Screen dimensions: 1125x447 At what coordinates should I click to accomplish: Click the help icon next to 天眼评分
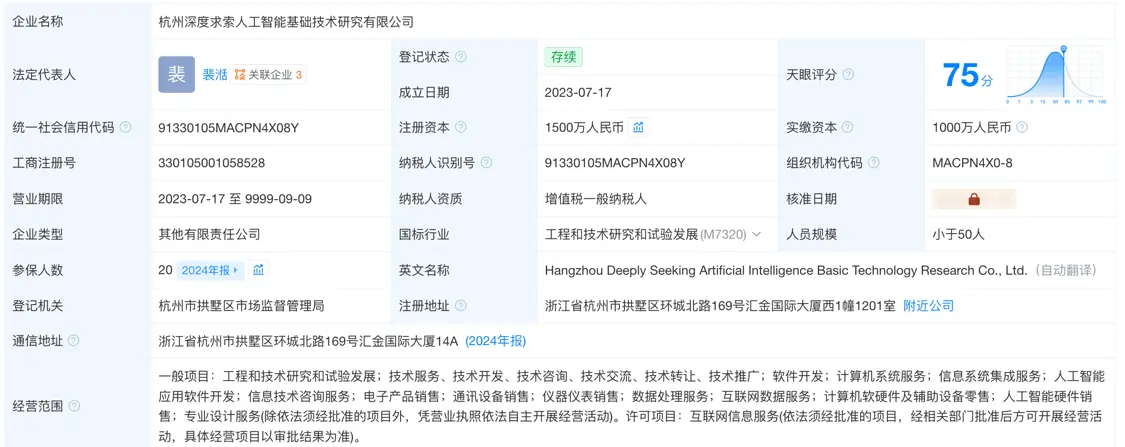pos(848,75)
